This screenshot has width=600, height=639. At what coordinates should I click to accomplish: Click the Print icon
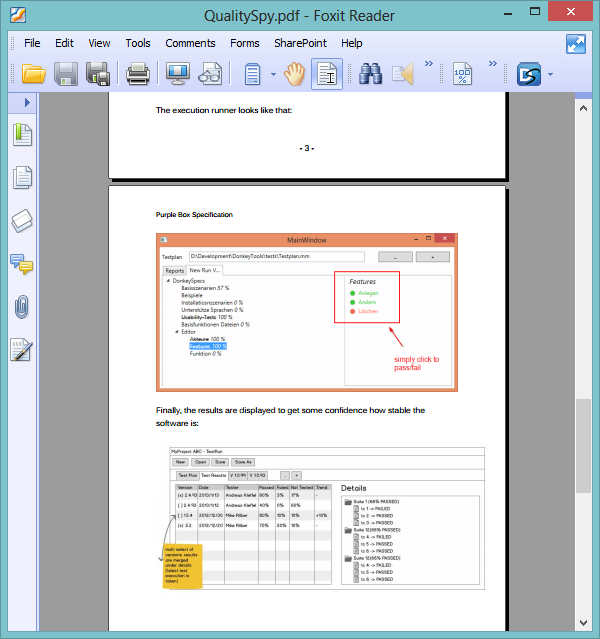click(138, 74)
